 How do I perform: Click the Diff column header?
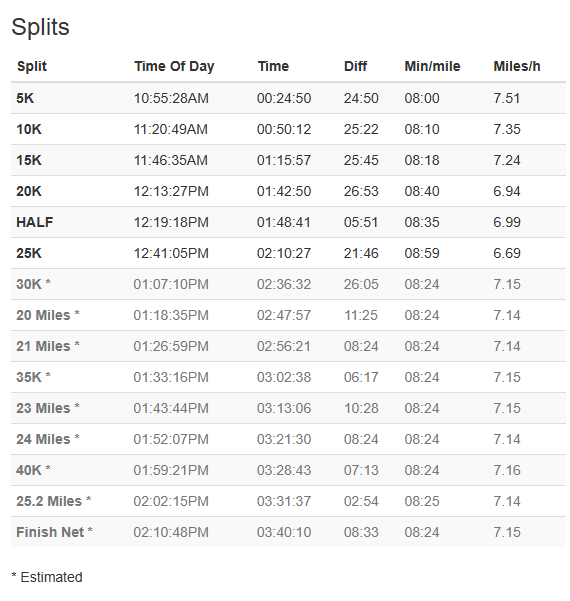click(355, 66)
